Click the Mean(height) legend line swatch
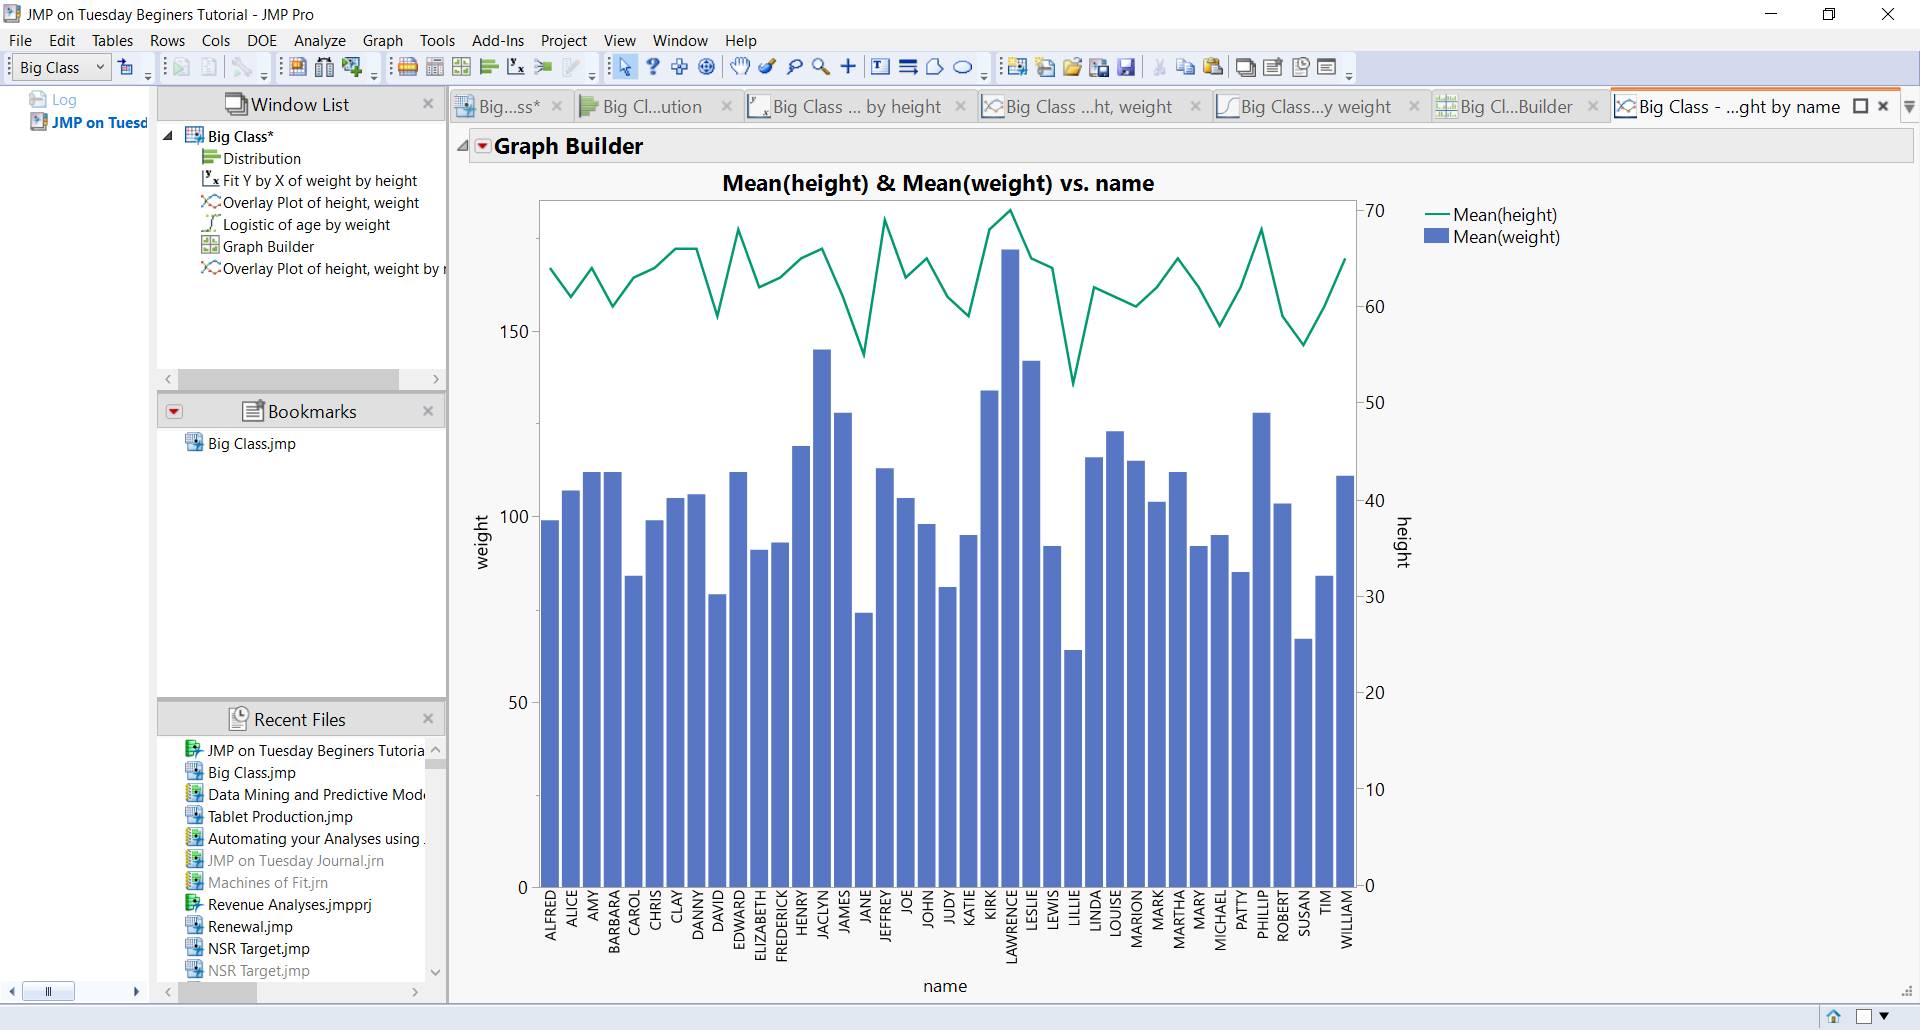This screenshot has height=1030, width=1920. click(x=1436, y=214)
